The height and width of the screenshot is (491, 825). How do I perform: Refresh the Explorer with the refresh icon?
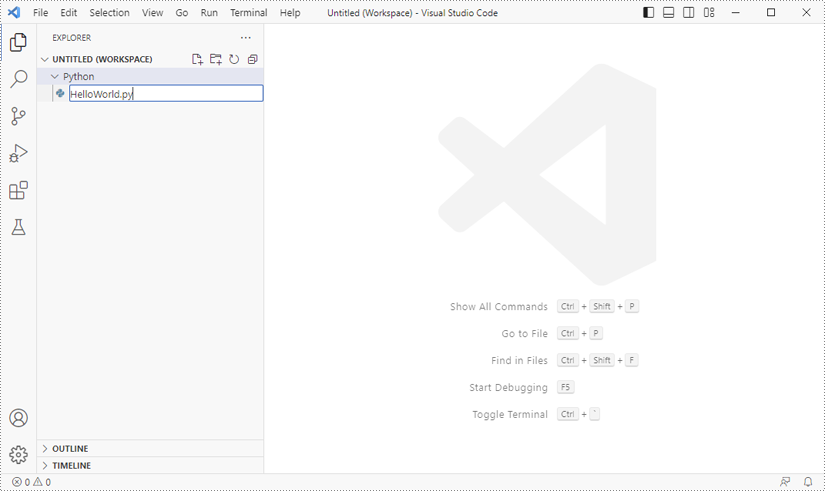234,59
